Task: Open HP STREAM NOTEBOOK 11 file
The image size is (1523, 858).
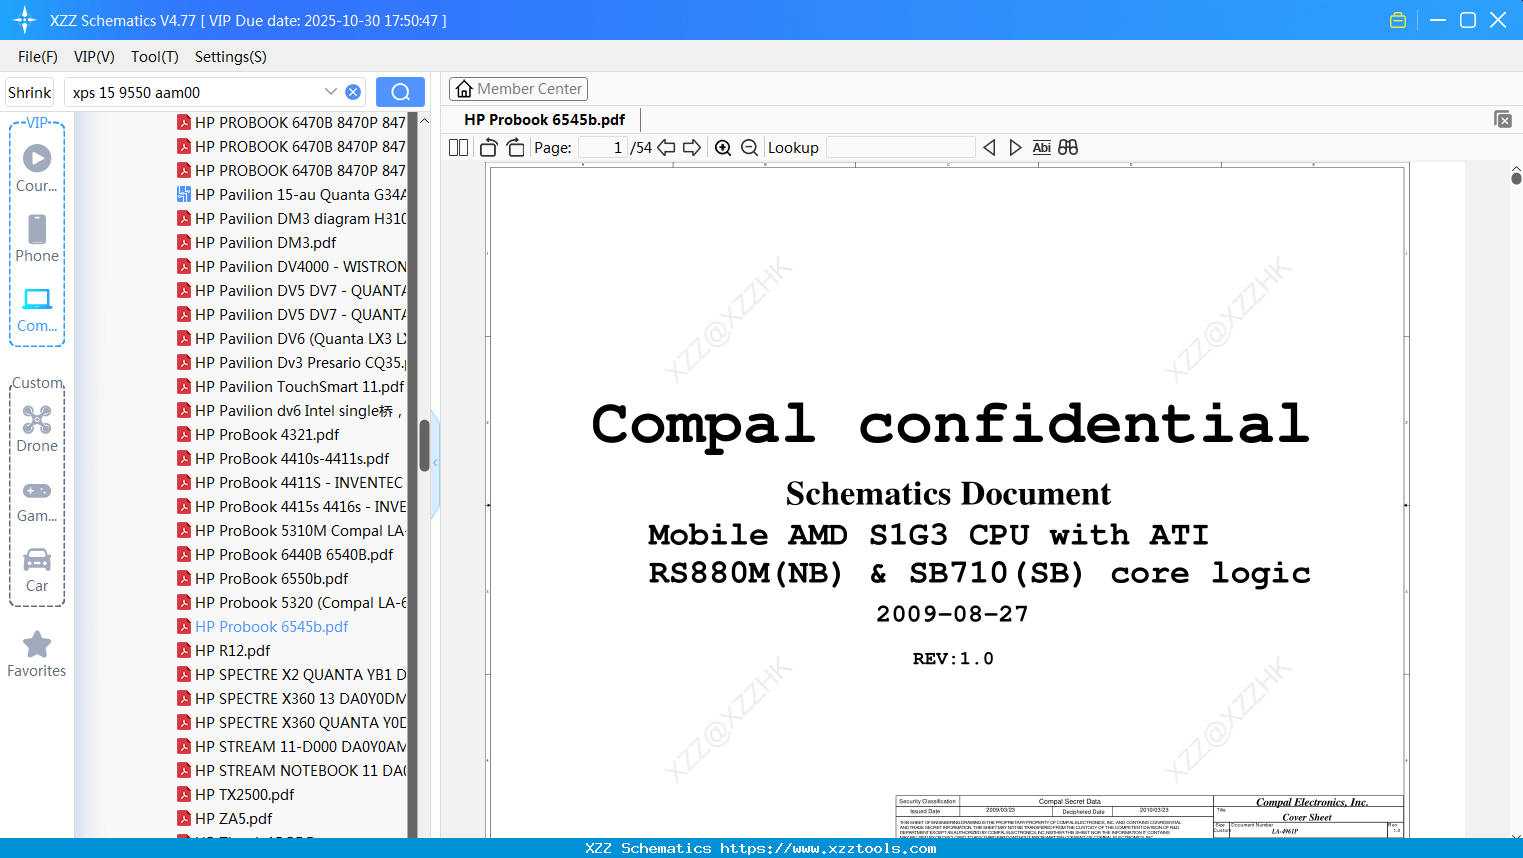Action: coord(291,770)
